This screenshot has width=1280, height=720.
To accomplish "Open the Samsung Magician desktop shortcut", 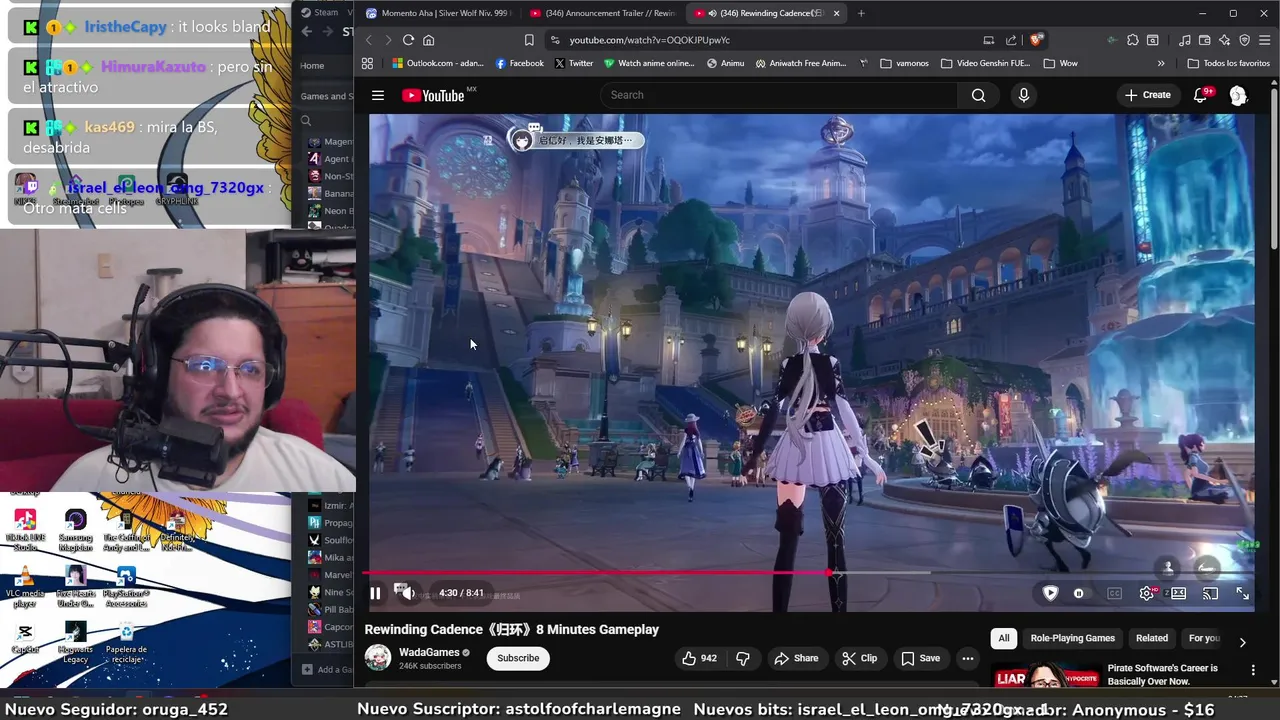I will [75, 530].
